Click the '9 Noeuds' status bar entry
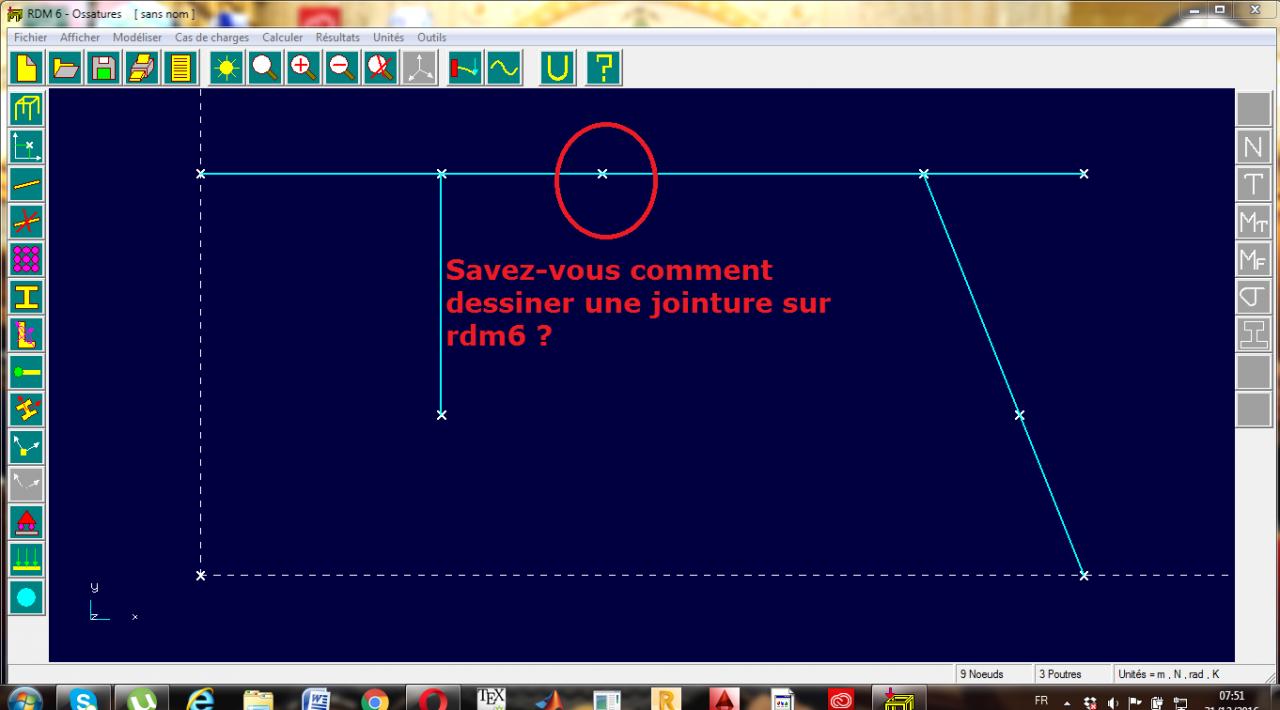 click(994, 674)
